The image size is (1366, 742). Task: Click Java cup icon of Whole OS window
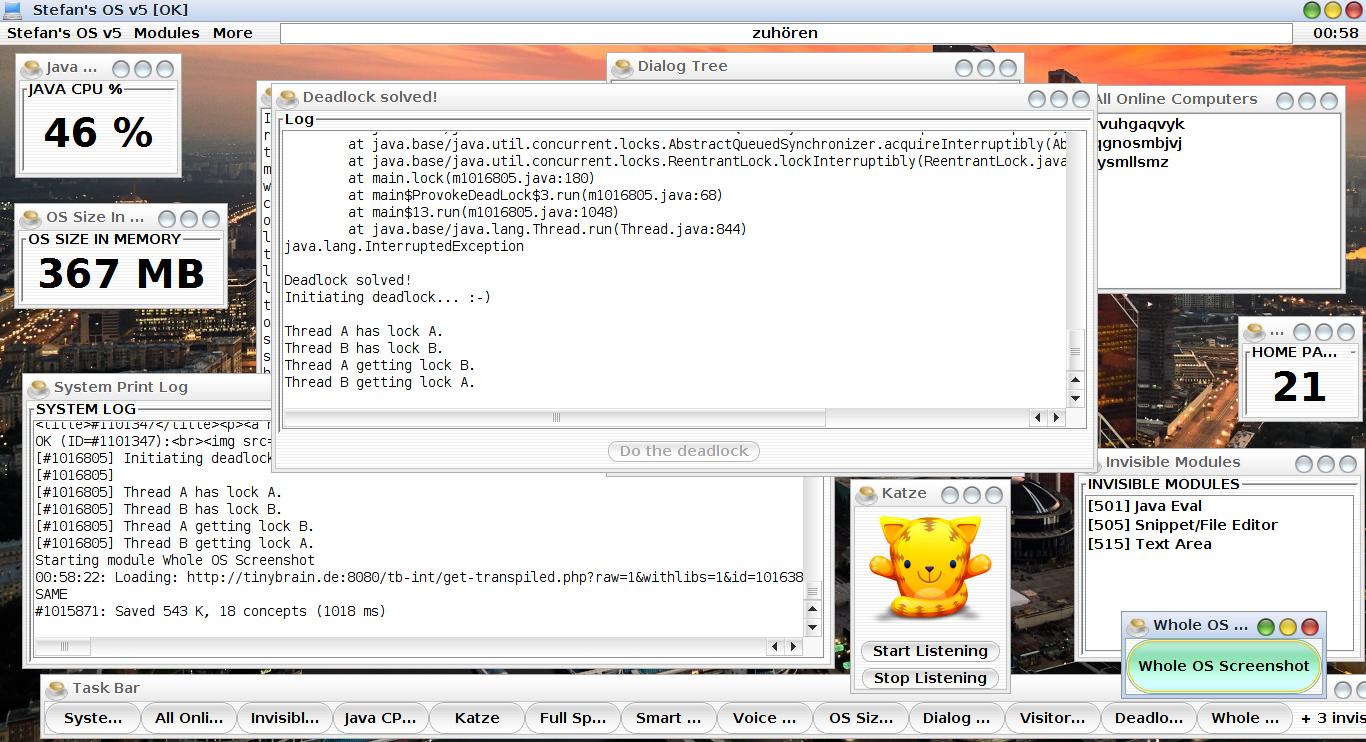click(x=1138, y=626)
